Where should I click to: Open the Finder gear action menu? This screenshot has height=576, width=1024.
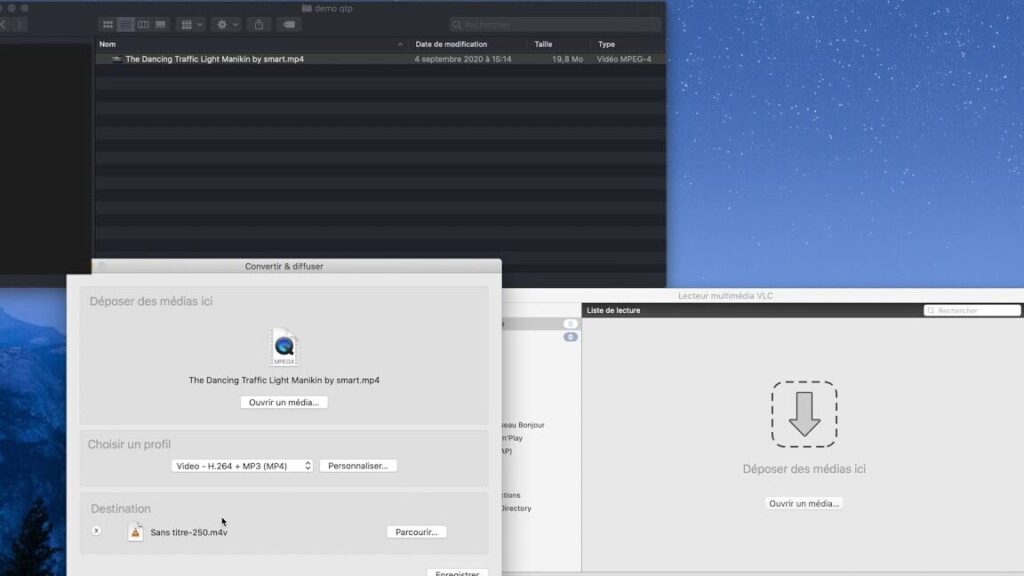click(x=227, y=25)
